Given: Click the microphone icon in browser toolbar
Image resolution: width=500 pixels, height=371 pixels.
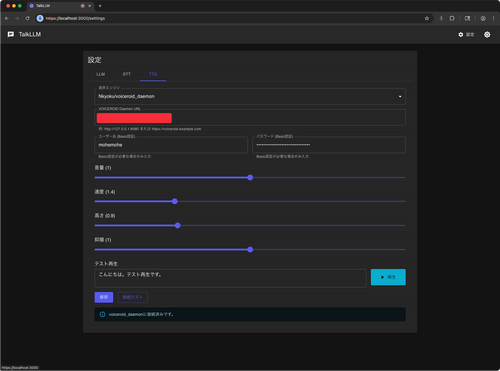Looking at the screenshot, I should coord(441,18).
